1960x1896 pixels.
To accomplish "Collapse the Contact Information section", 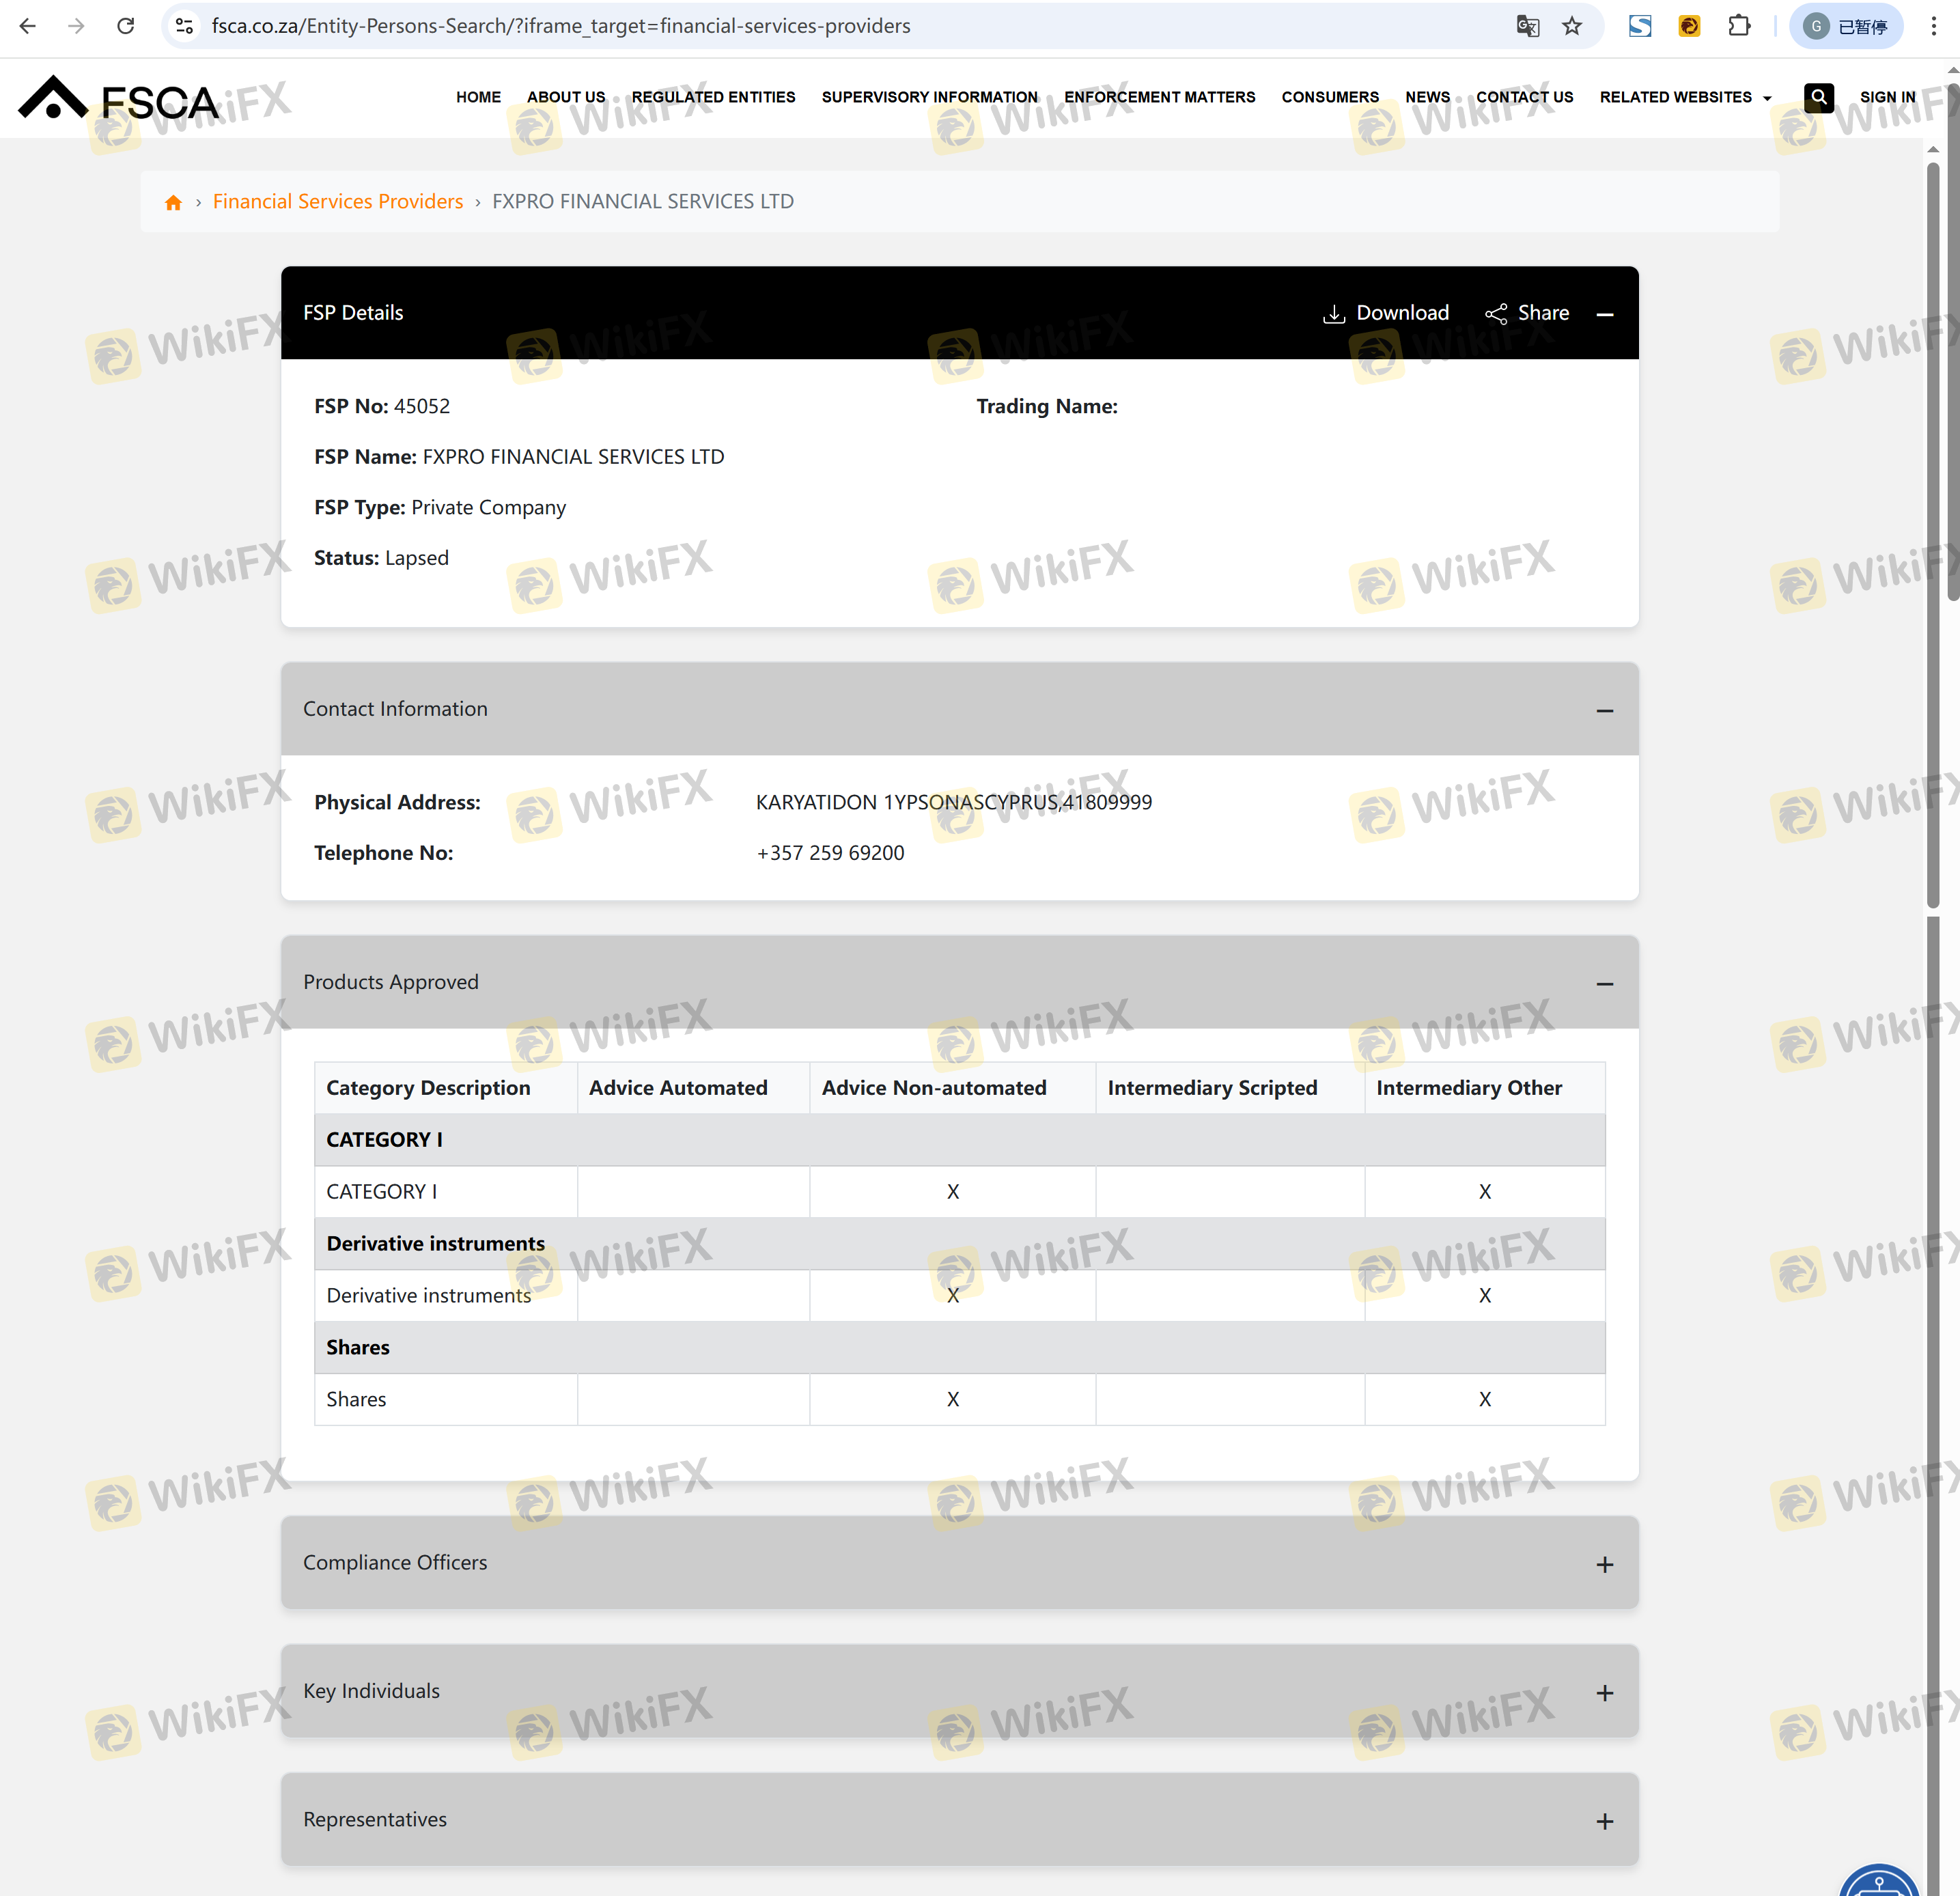I will point(1605,710).
